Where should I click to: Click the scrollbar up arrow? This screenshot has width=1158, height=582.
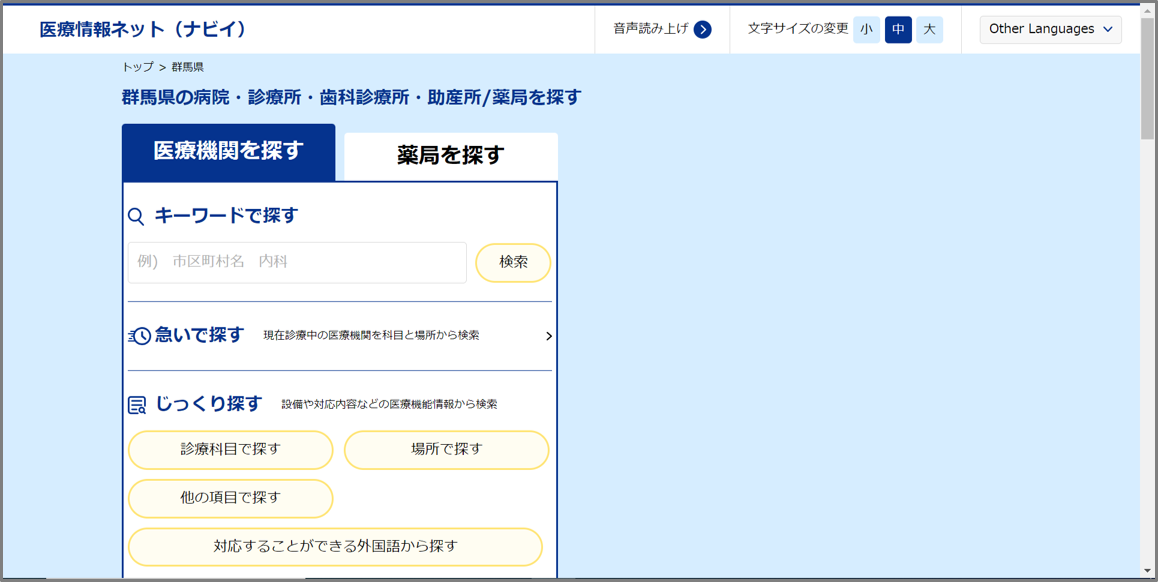tap(1147, 10)
